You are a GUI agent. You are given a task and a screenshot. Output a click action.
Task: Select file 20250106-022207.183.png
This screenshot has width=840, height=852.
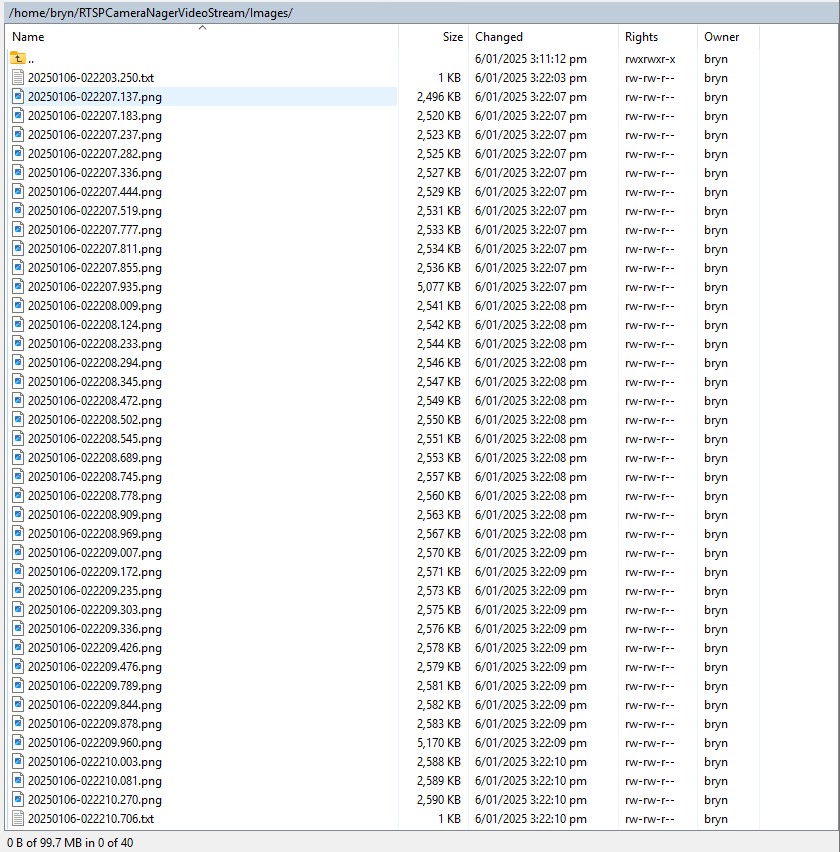click(94, 116)
